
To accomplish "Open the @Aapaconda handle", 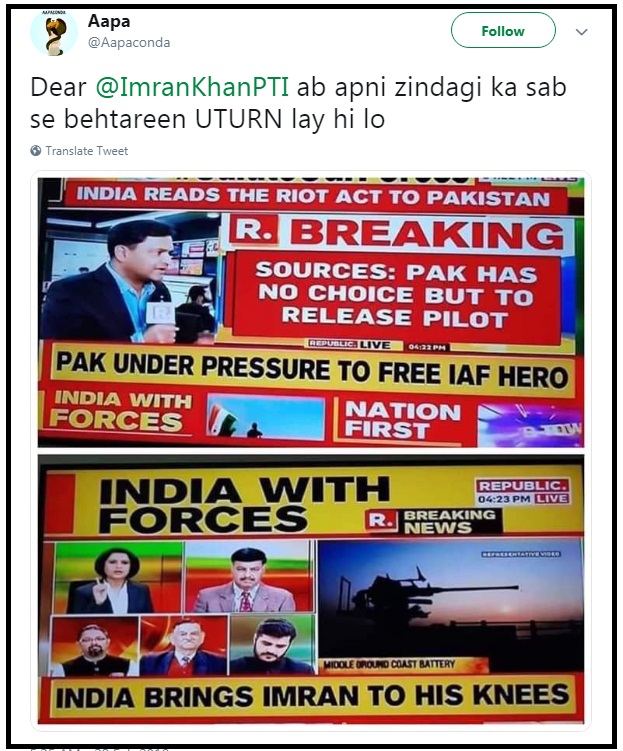I will (129, 43).
